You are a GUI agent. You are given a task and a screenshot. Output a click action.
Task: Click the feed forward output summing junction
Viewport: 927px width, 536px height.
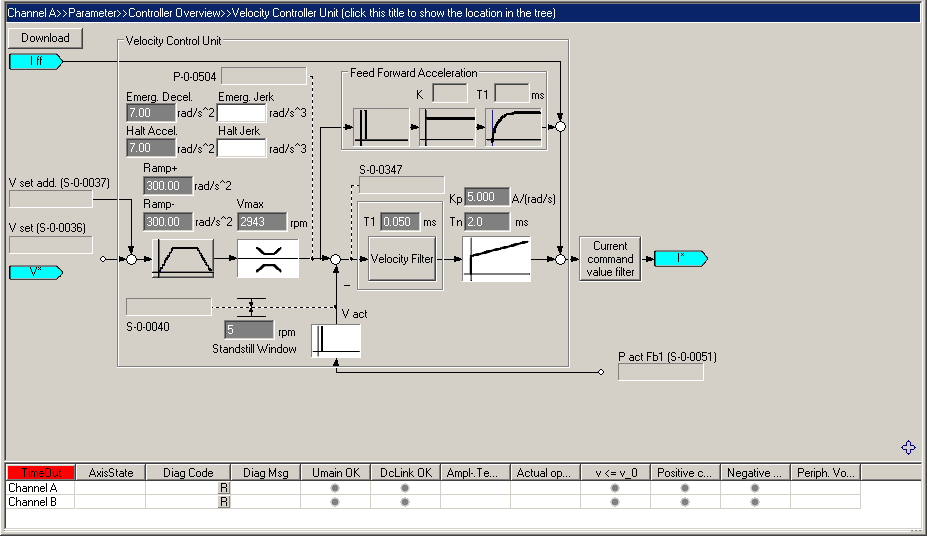coord(560,126)
